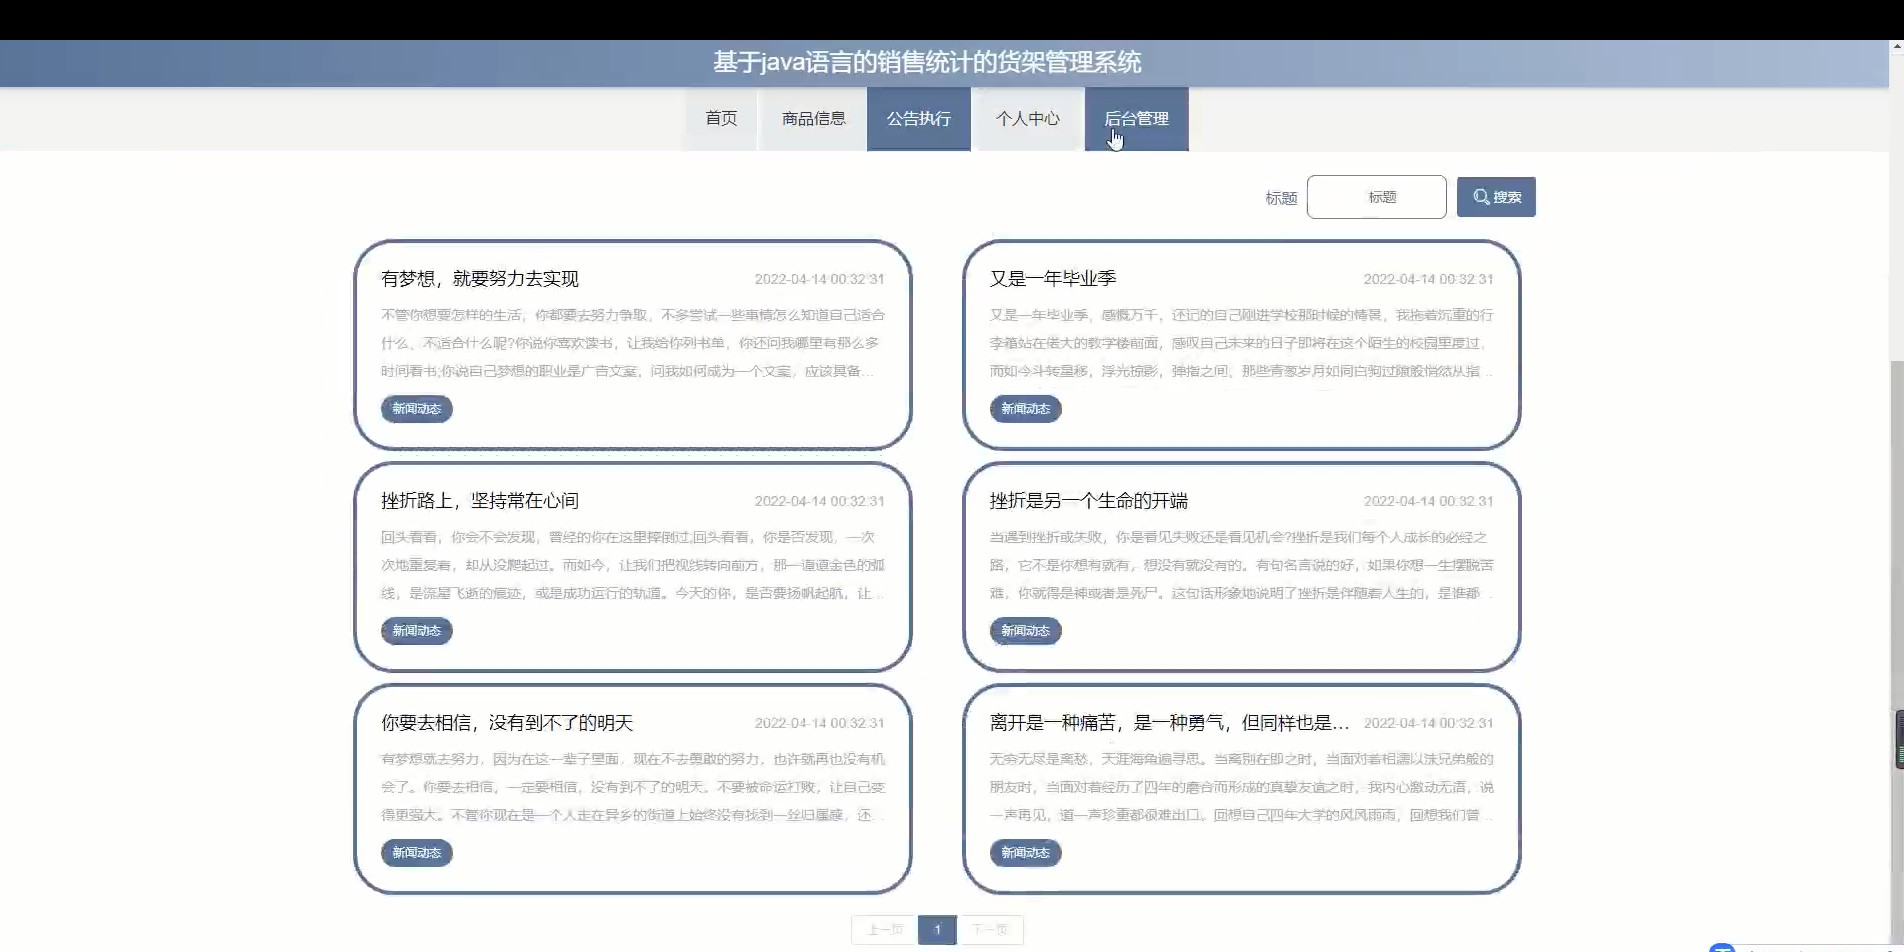Open the article 你要去相信，没有到不了的明天

(507, 723)
